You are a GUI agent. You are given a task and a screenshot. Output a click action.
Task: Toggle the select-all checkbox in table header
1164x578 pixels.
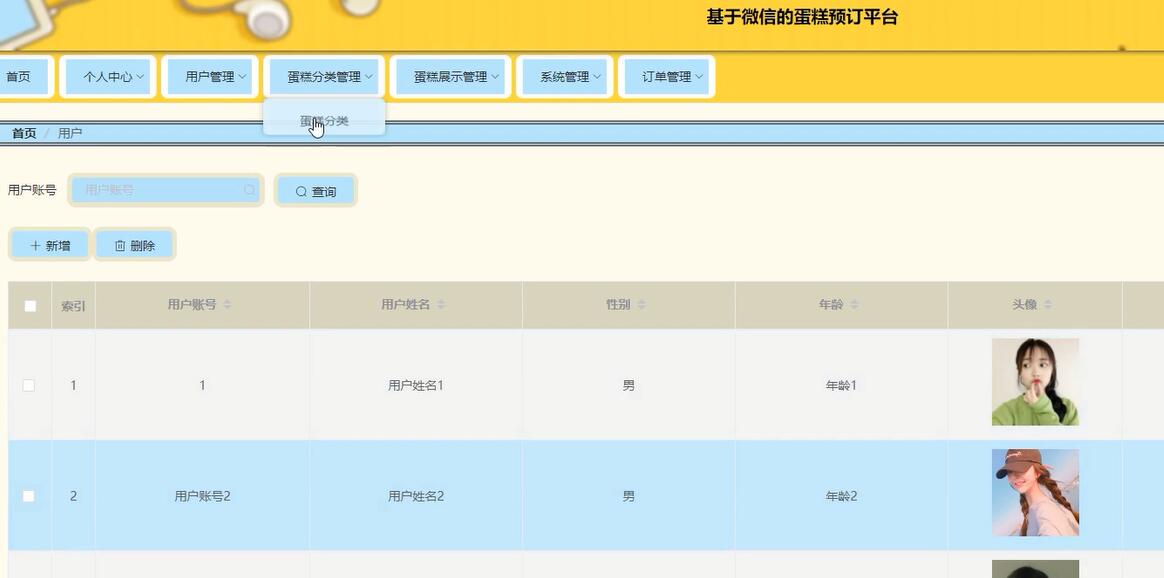30,306
